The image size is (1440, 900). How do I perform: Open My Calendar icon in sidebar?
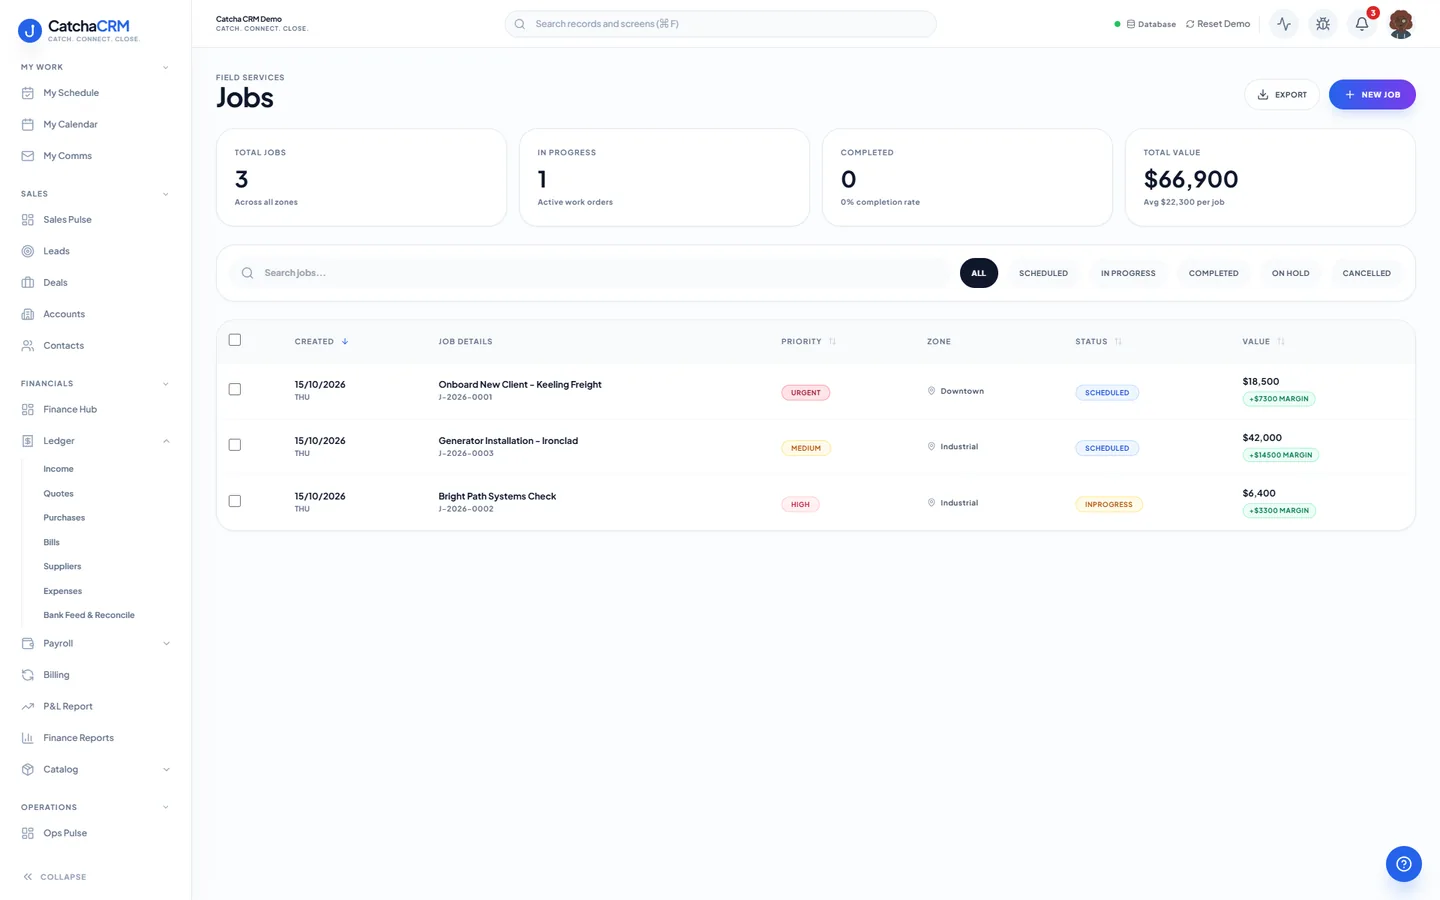(x=28, y=125)
